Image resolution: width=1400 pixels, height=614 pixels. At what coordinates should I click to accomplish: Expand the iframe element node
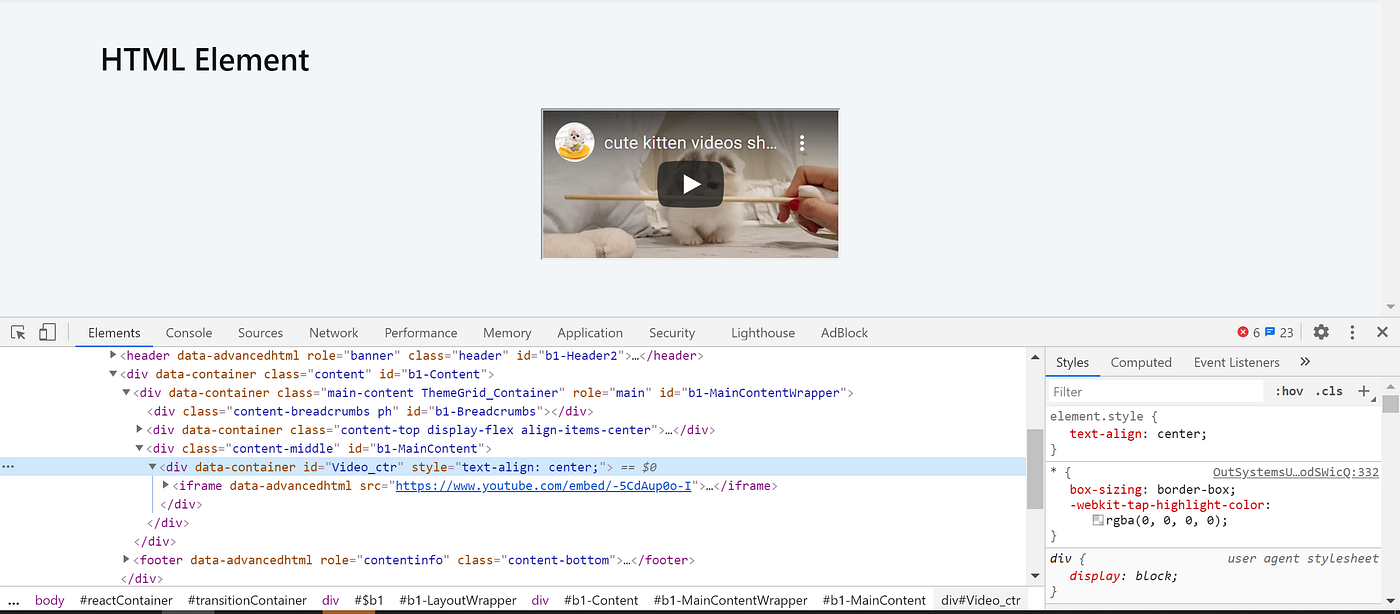click(165, 485)
